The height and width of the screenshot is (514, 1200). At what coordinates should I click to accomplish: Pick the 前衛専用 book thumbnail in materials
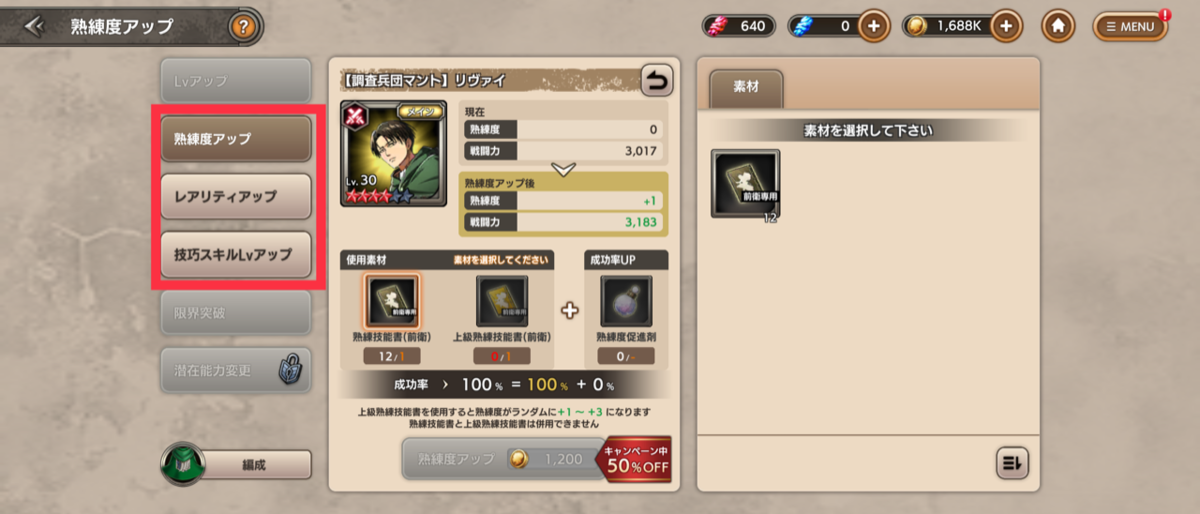click(745, 184)
